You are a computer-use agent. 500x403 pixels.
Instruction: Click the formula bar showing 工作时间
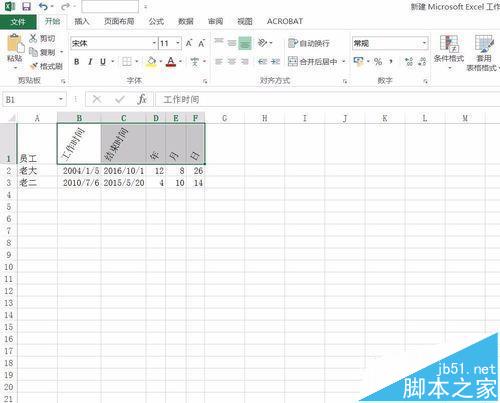point(328,99)
